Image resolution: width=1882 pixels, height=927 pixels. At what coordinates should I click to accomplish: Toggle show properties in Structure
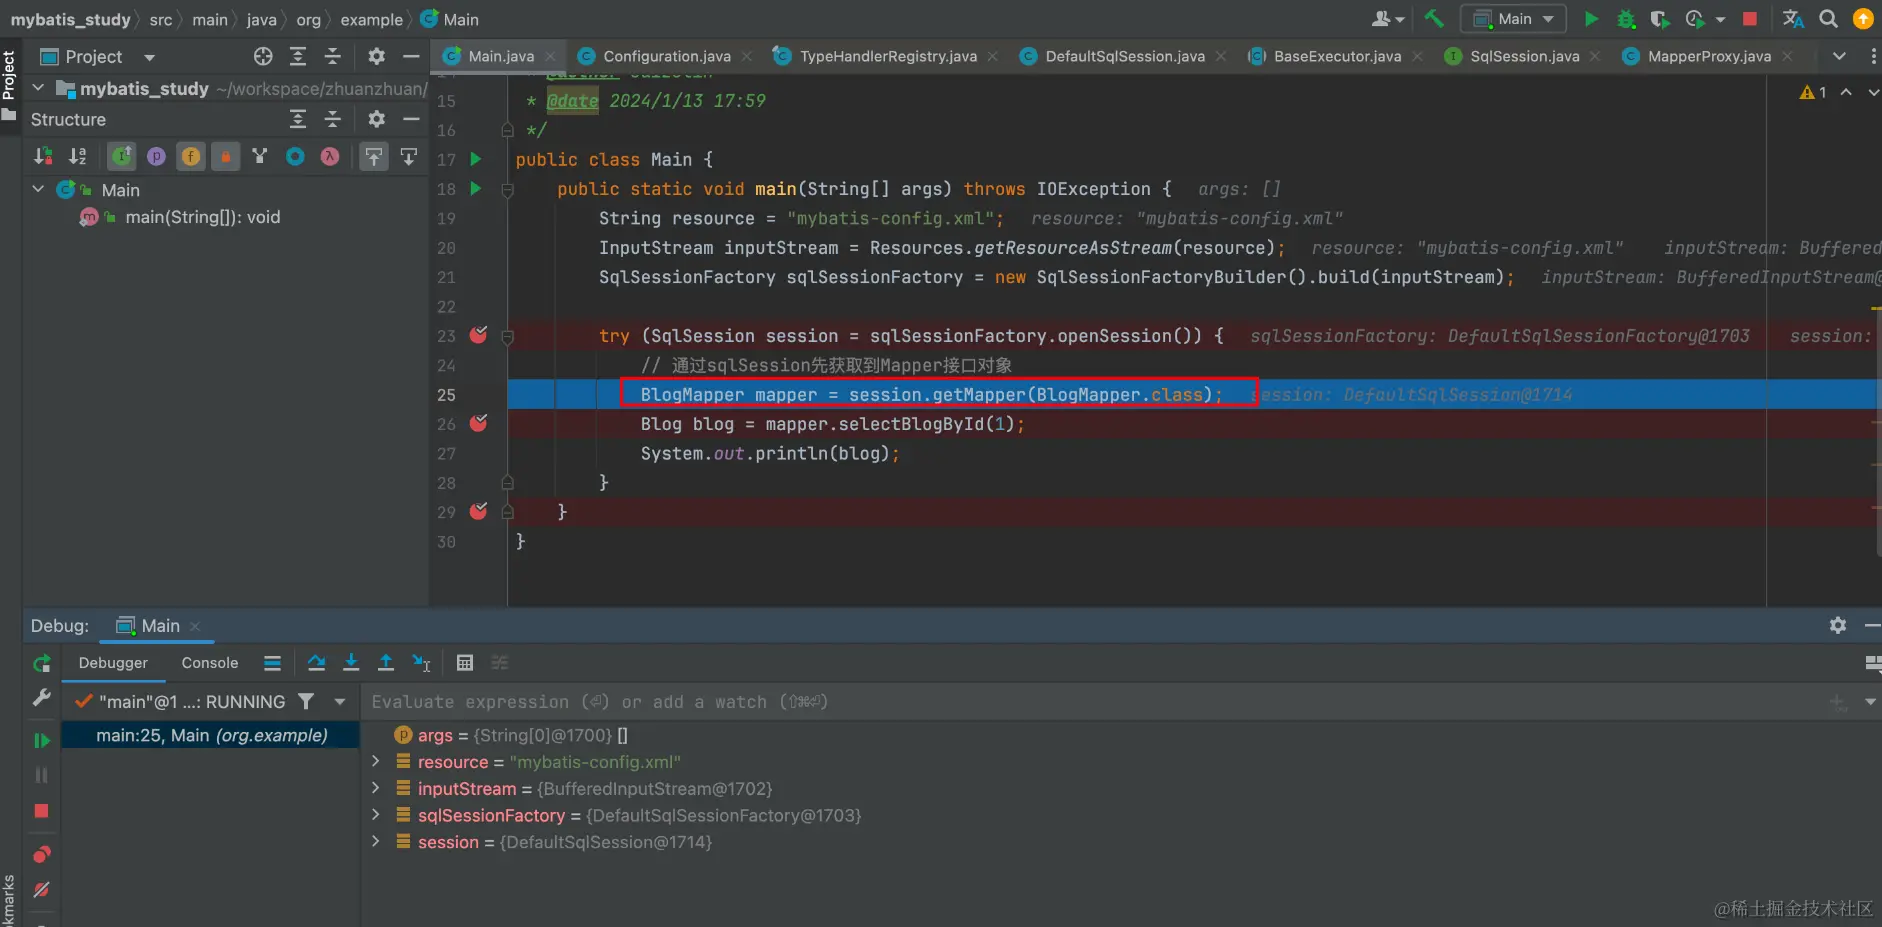click(156, 156)
